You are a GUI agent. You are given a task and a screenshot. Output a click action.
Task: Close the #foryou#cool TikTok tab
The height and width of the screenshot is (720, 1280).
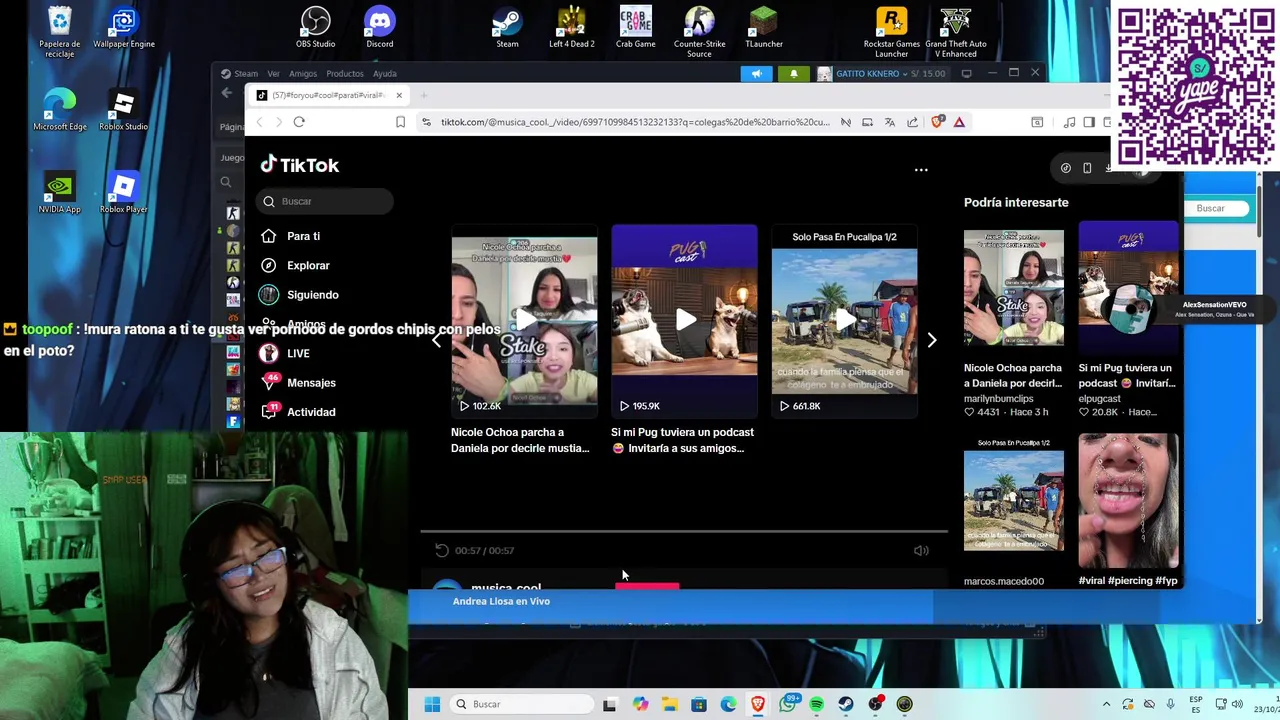(398, 95)
